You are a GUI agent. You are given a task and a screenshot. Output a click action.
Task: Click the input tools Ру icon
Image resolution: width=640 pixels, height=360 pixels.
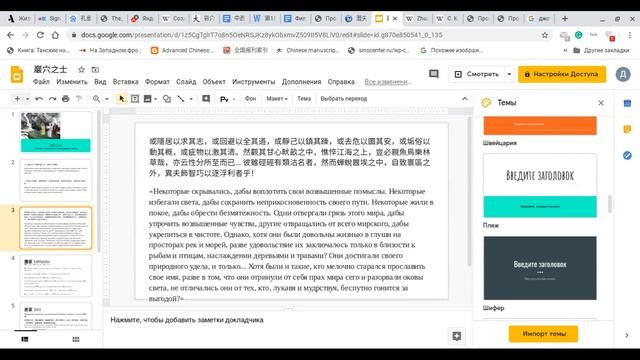(x=224, y=99)
